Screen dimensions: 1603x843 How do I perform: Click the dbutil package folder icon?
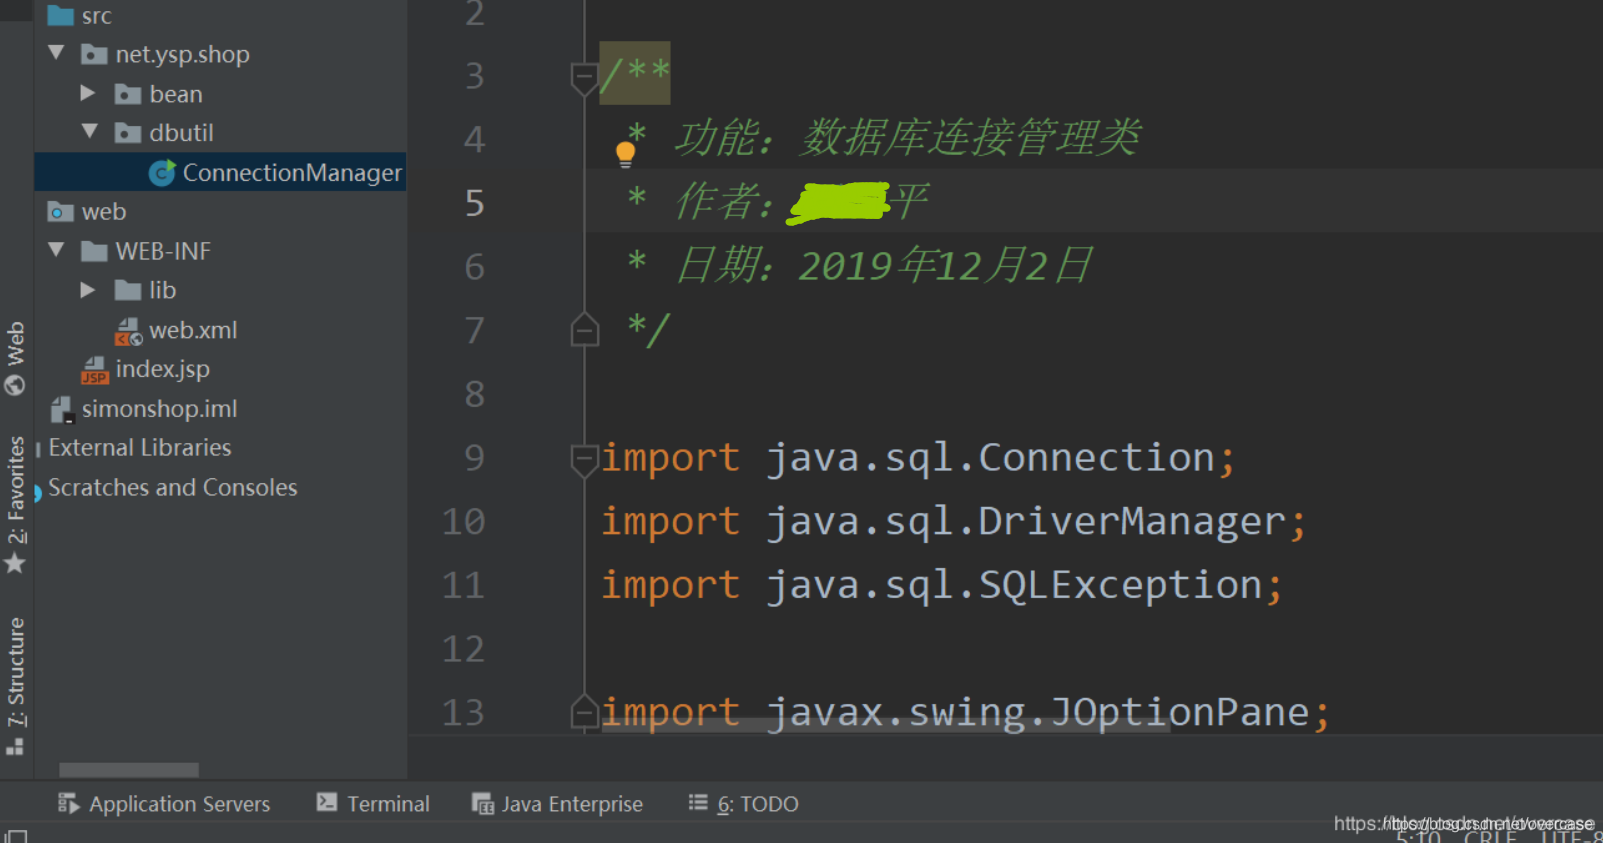click(x=128, y=133)
